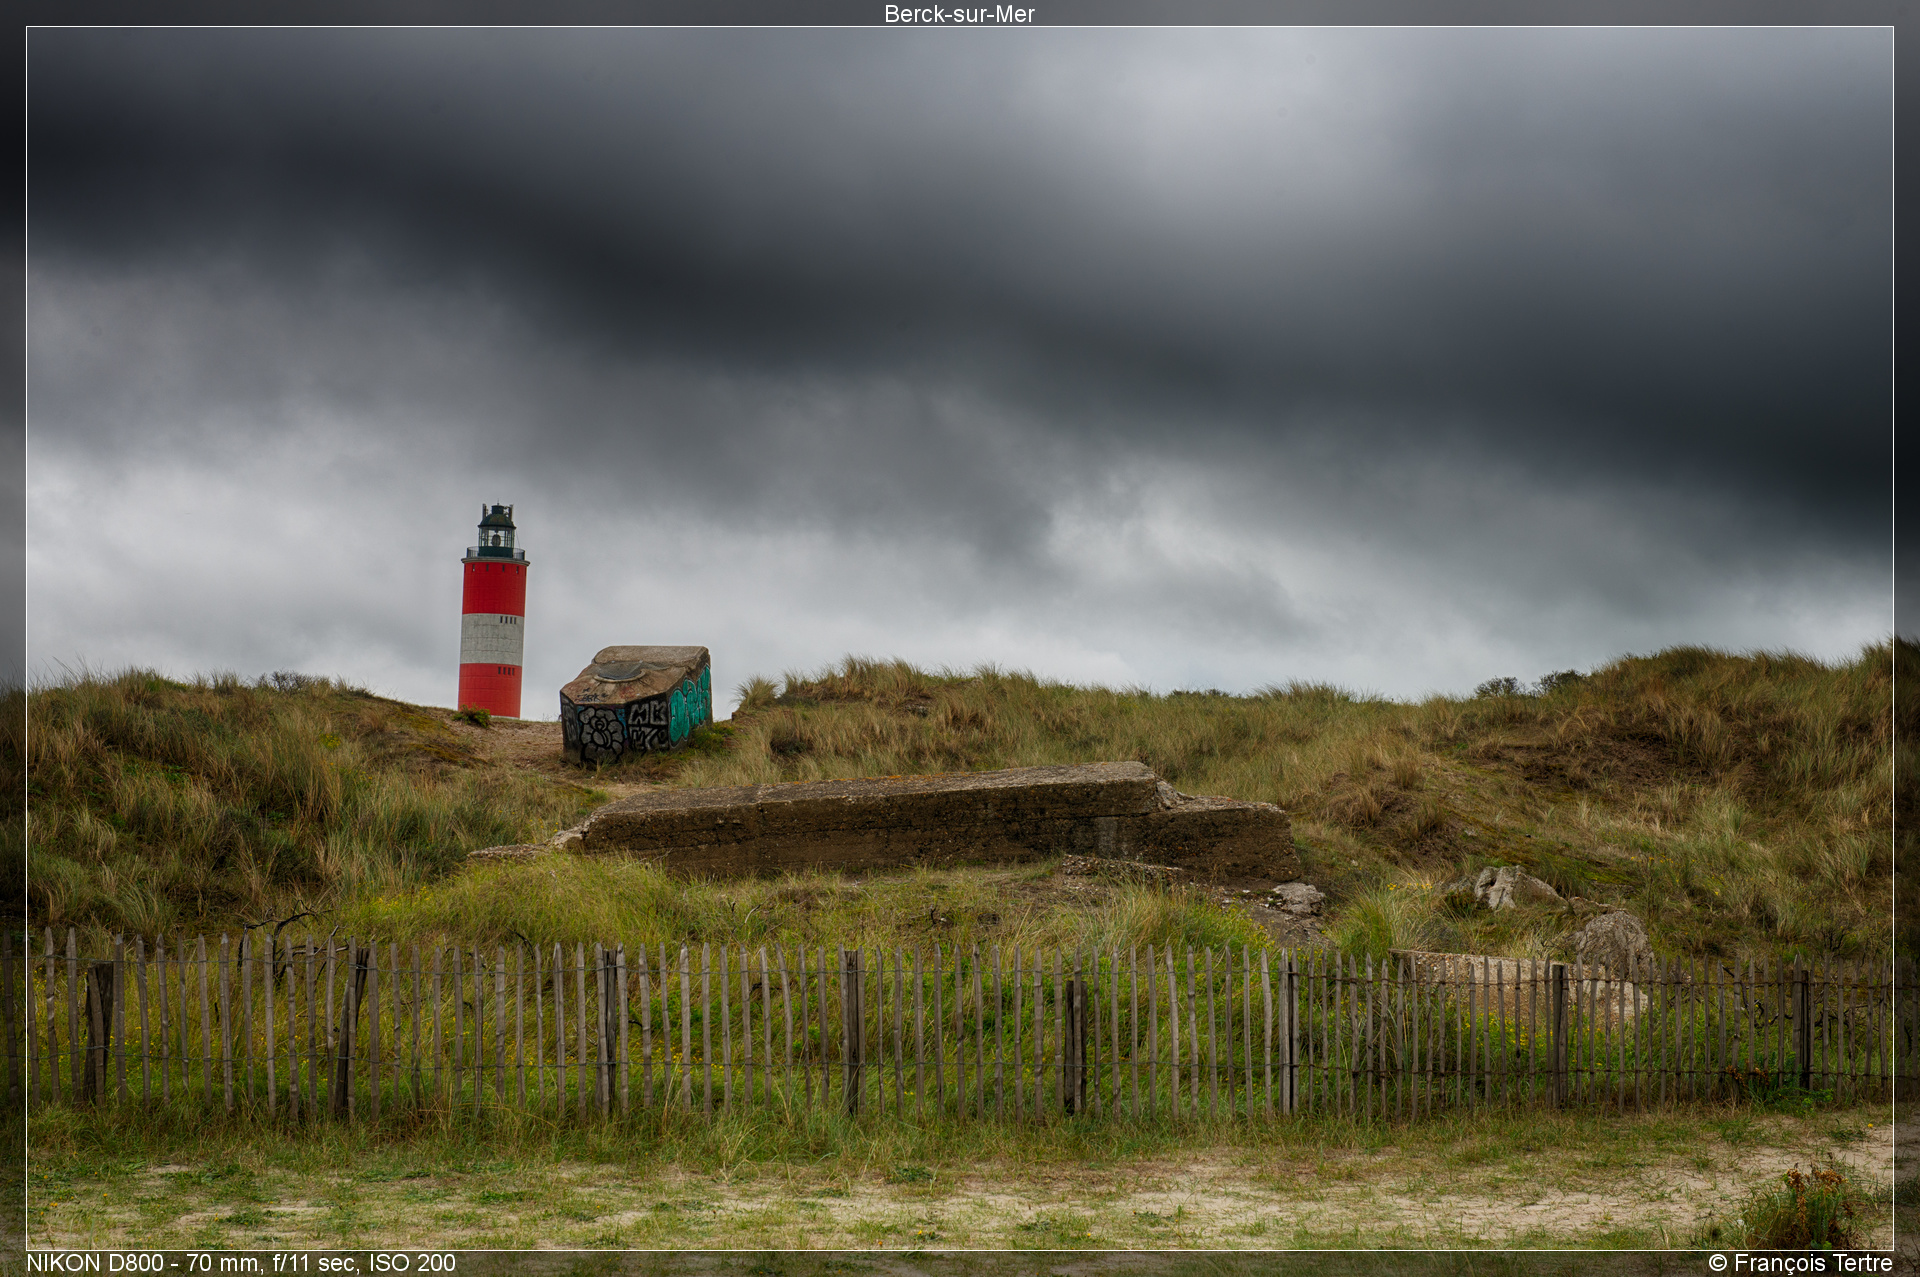Click the "NIKON D800 - 70 mm, f/11 sec, ISO 200" caption
This screenshot has width=1920, height=1277.
tap(241, 1263)
